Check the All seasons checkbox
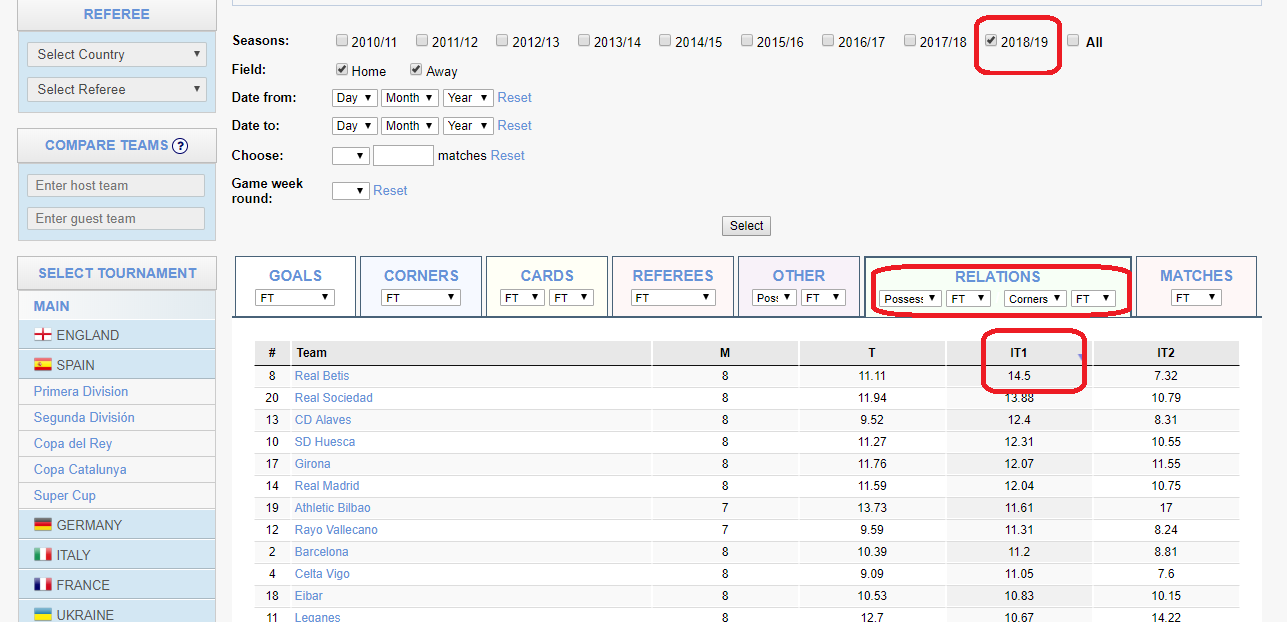 pos(1073,41)
